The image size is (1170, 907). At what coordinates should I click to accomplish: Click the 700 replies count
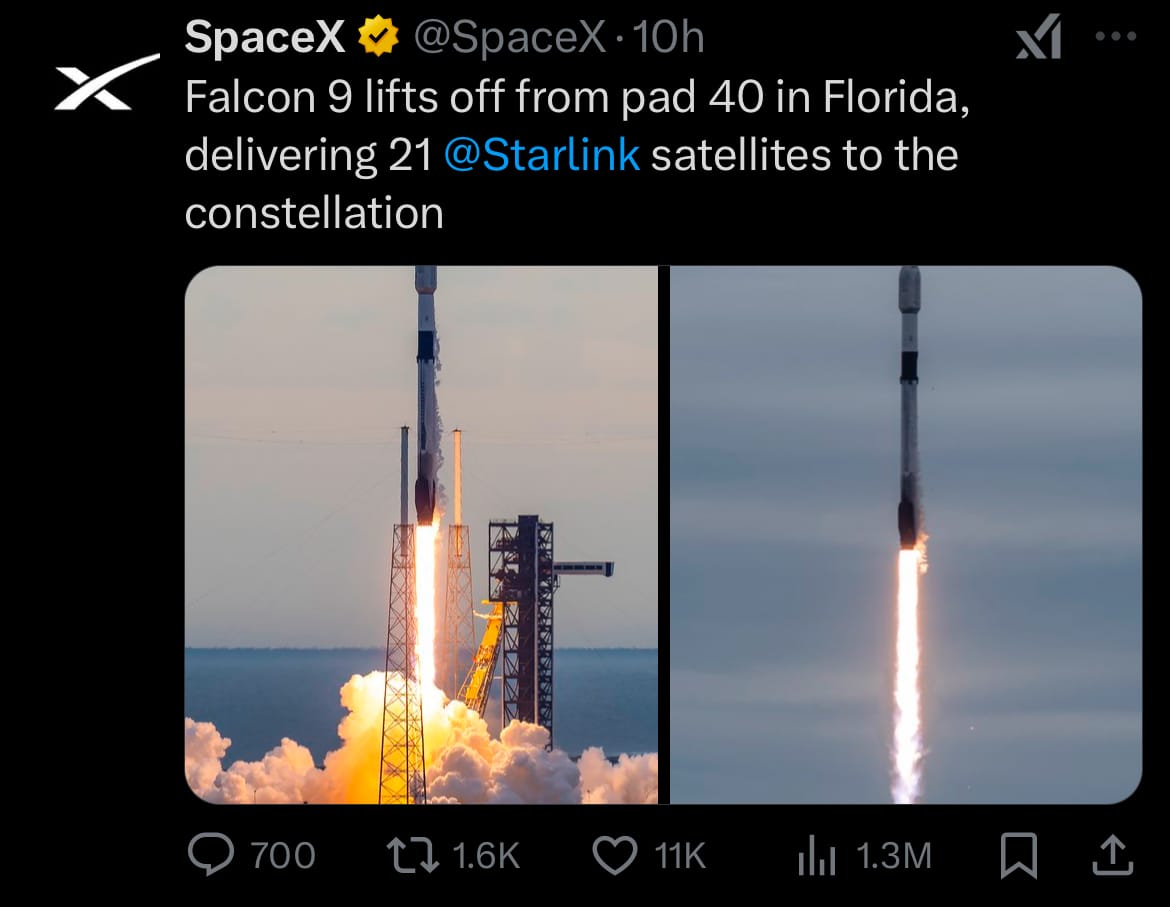[x=283, y=856]
